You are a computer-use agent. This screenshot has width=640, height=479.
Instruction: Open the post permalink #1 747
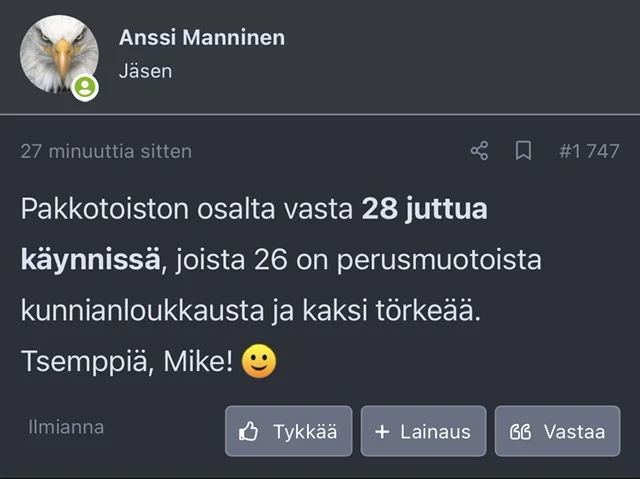click(x=589, y=152)
